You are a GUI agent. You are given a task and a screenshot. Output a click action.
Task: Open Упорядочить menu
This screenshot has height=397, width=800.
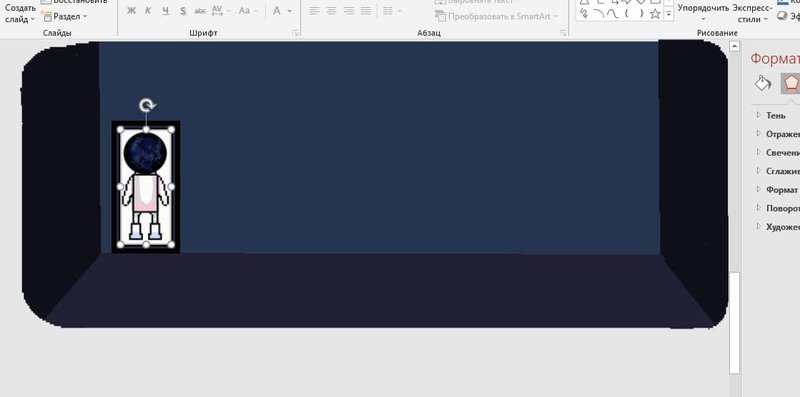[x=703, y=13]
